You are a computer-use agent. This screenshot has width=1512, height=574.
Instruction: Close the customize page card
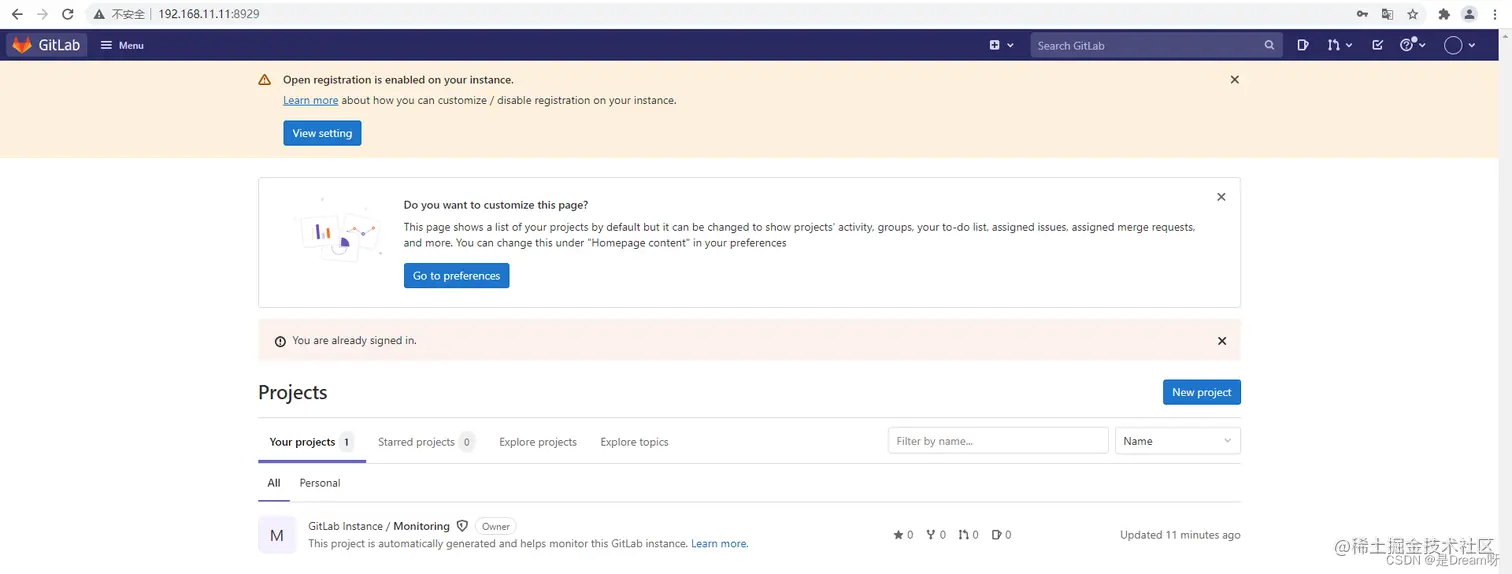(1221, 197)
